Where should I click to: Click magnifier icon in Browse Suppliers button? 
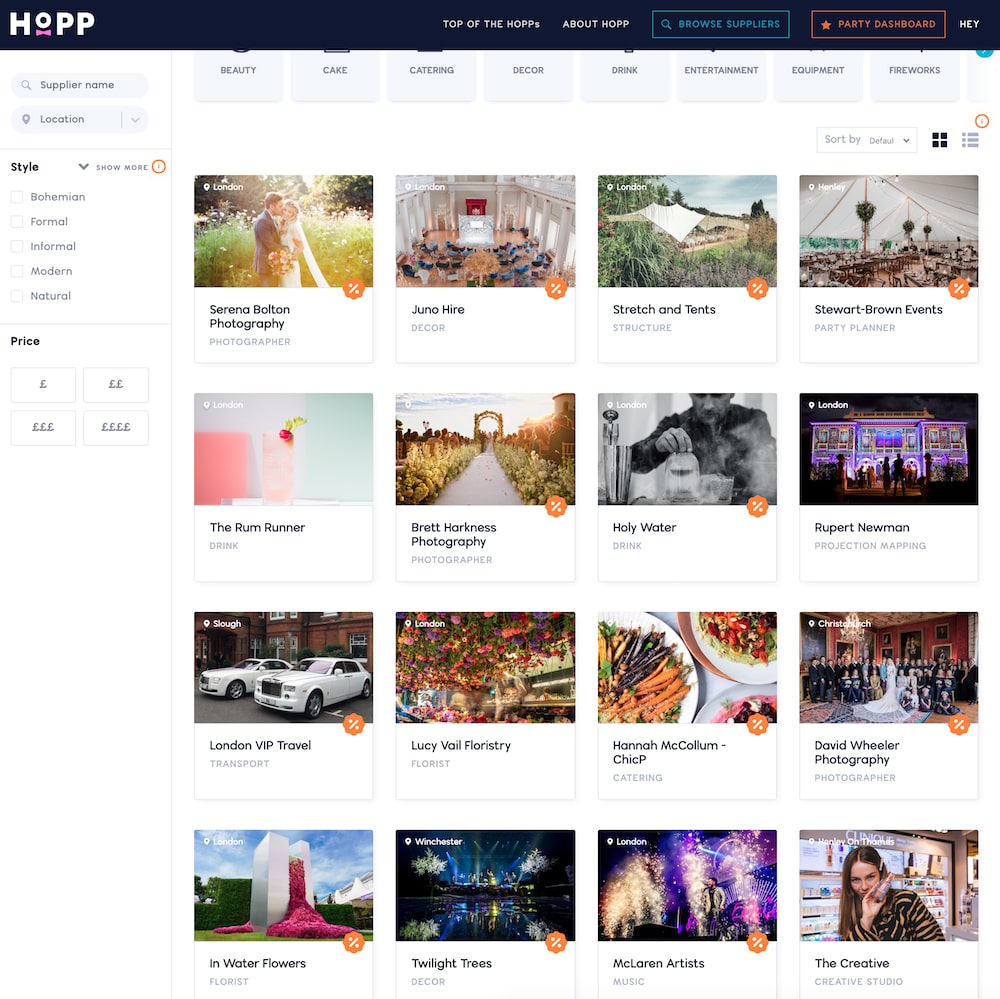point(666,24)
